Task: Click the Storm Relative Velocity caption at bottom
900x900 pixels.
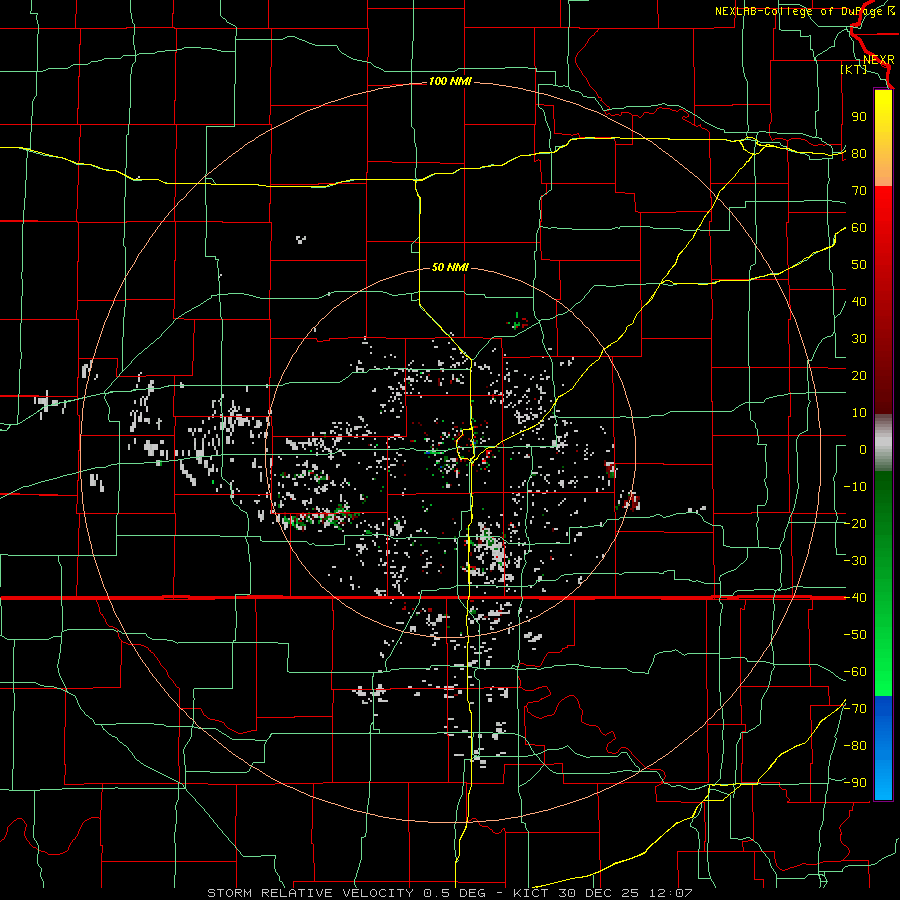Action: pos(450,893)
